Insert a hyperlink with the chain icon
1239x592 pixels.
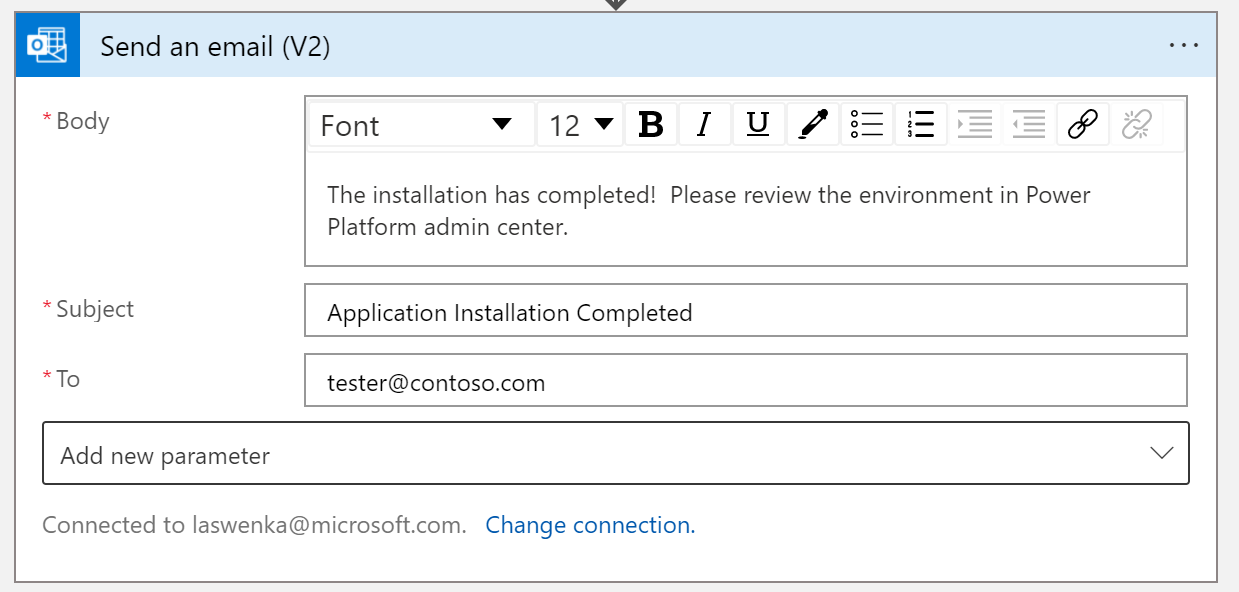1082,125
